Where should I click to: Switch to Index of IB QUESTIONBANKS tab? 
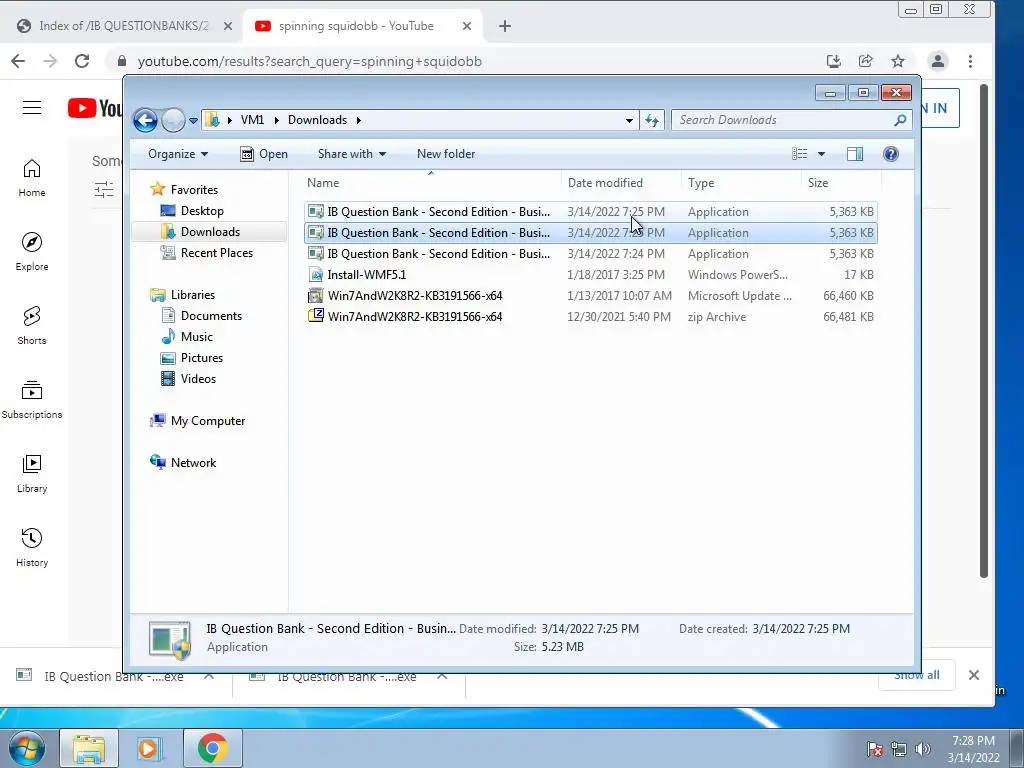coord(123,26)
